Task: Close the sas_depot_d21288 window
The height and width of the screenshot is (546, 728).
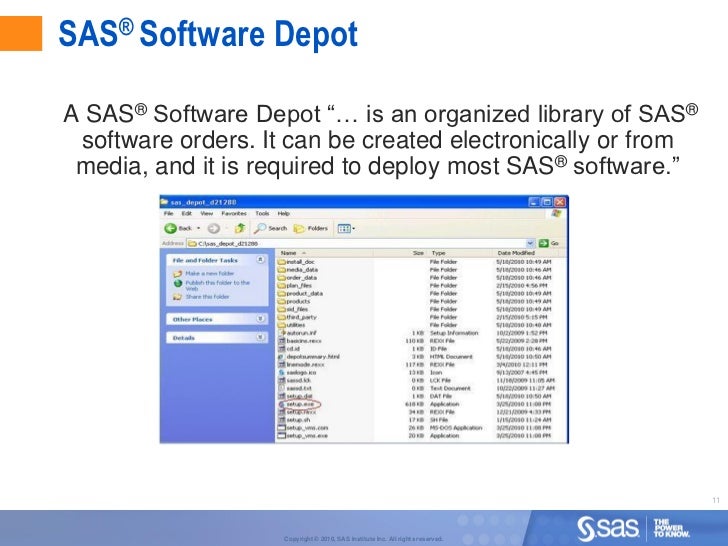Action: click(560, 202)
